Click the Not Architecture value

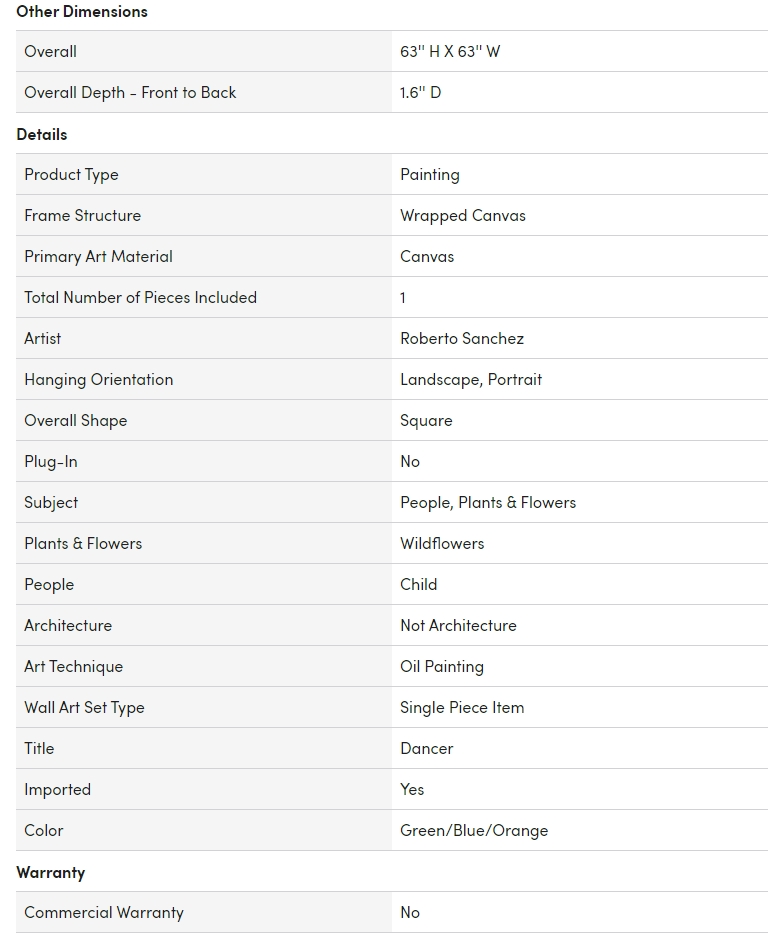458,626
